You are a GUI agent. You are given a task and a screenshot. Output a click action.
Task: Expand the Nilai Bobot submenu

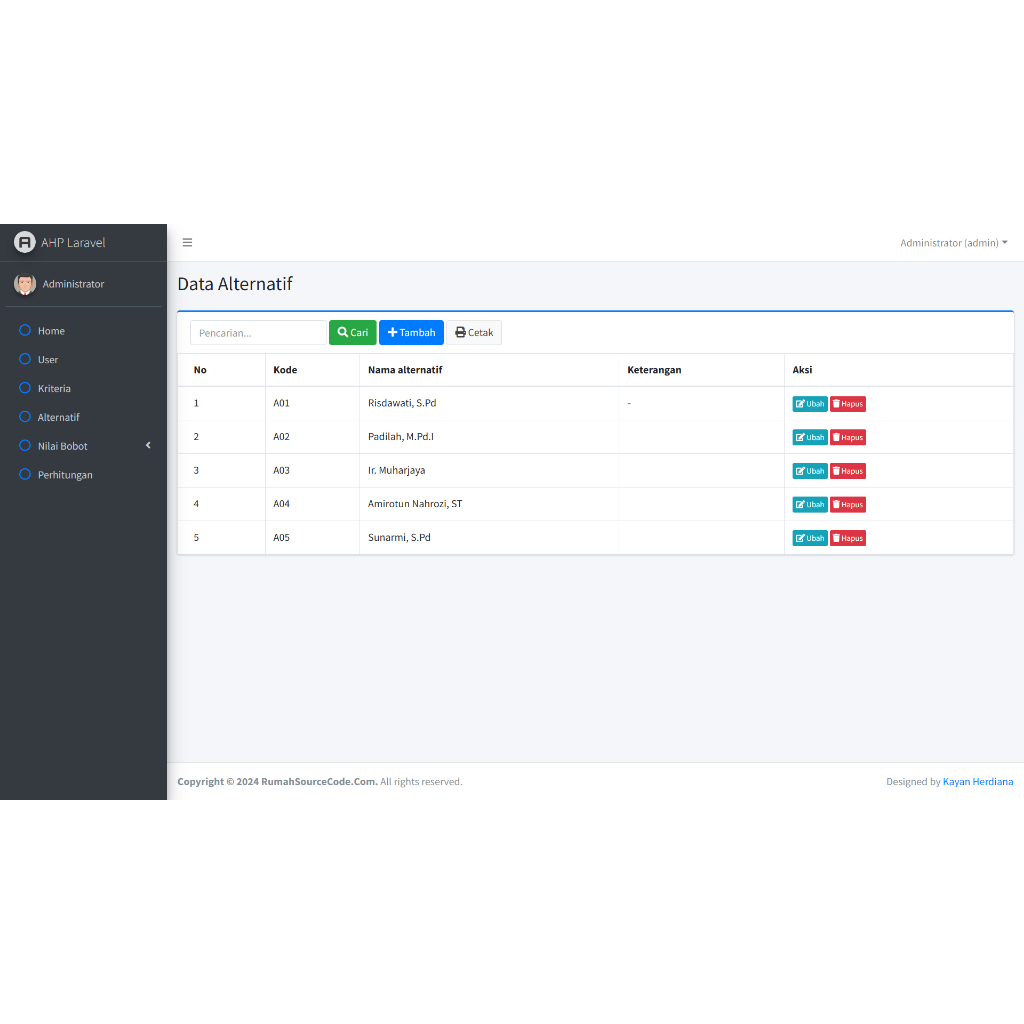(60, 446)
